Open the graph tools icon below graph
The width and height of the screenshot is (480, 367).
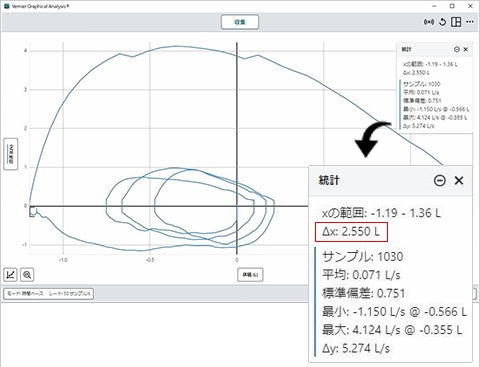click(10, 275)
